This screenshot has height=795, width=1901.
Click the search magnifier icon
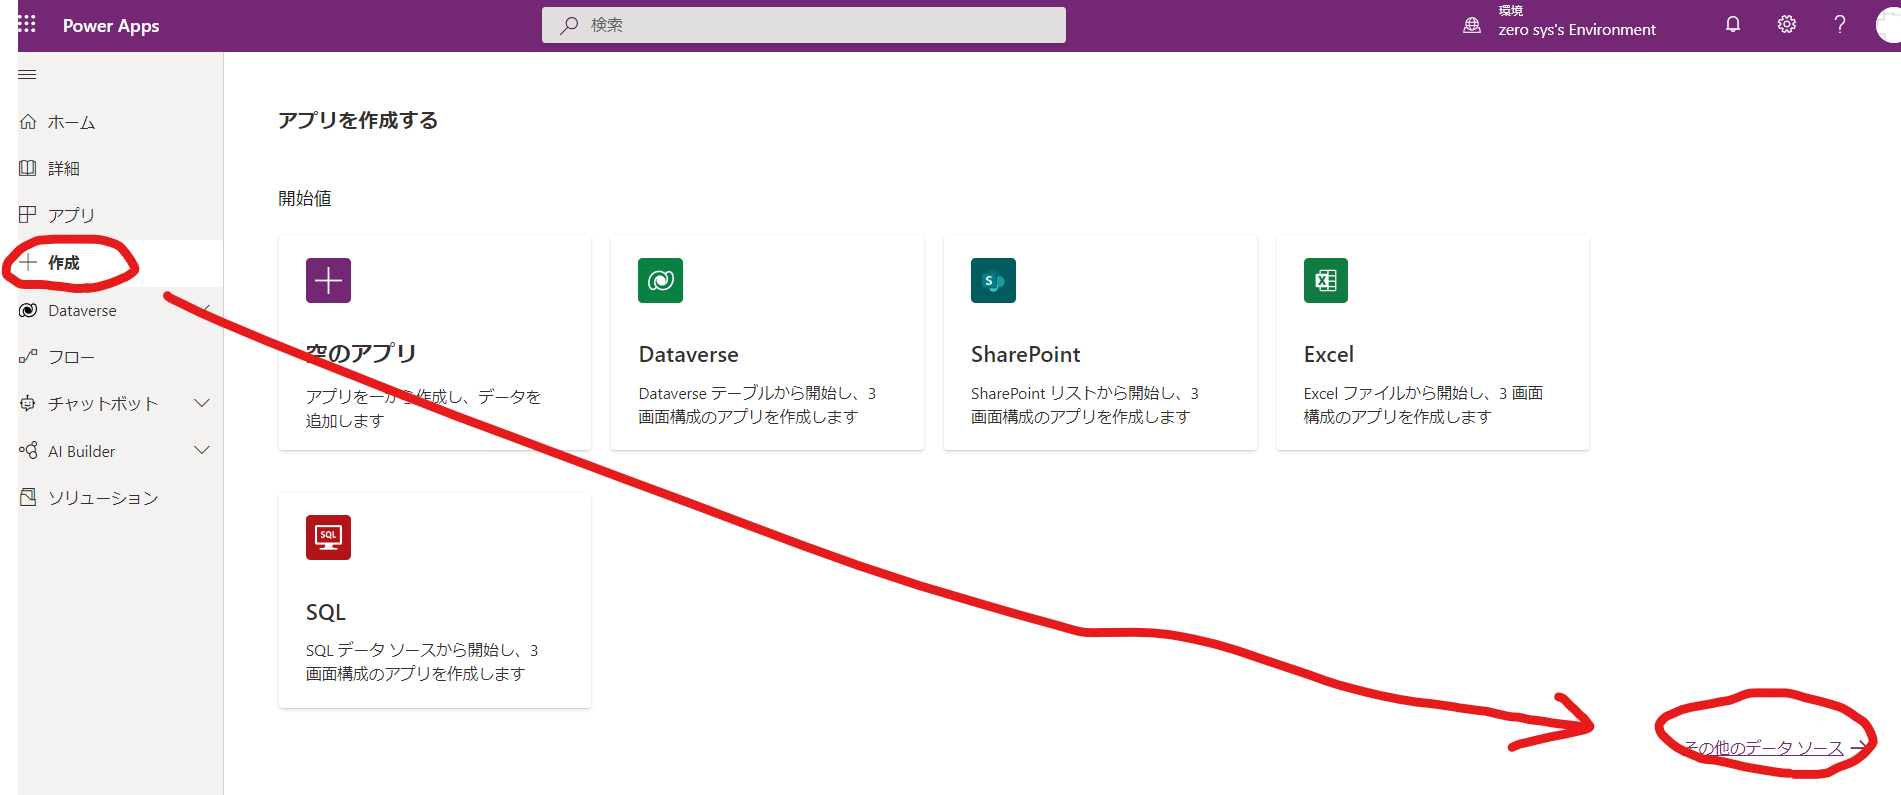point(569,25)
